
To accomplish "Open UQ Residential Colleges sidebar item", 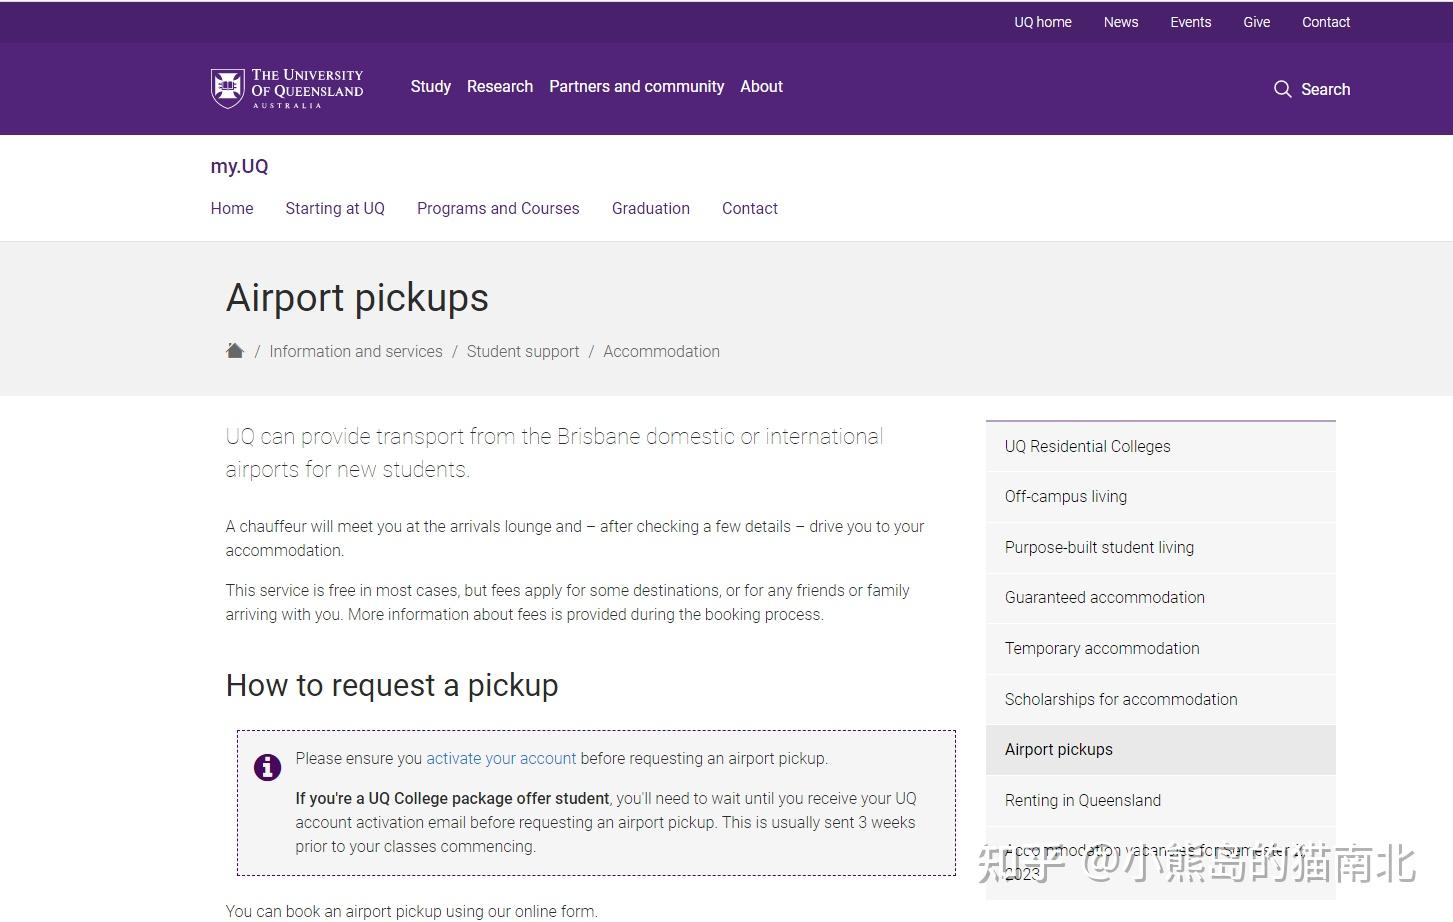I will (x=1087, y=446).
